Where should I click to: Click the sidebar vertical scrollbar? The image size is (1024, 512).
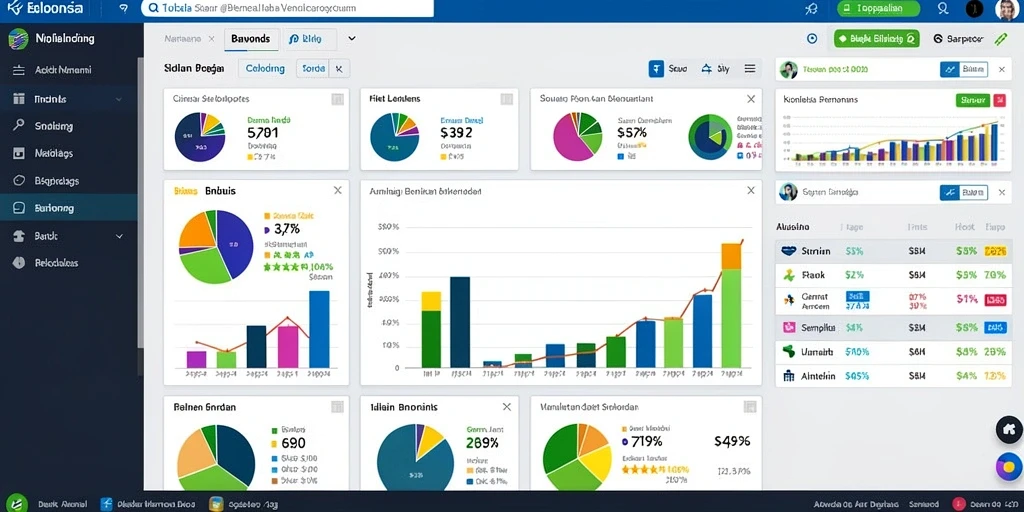click(140, 216)
